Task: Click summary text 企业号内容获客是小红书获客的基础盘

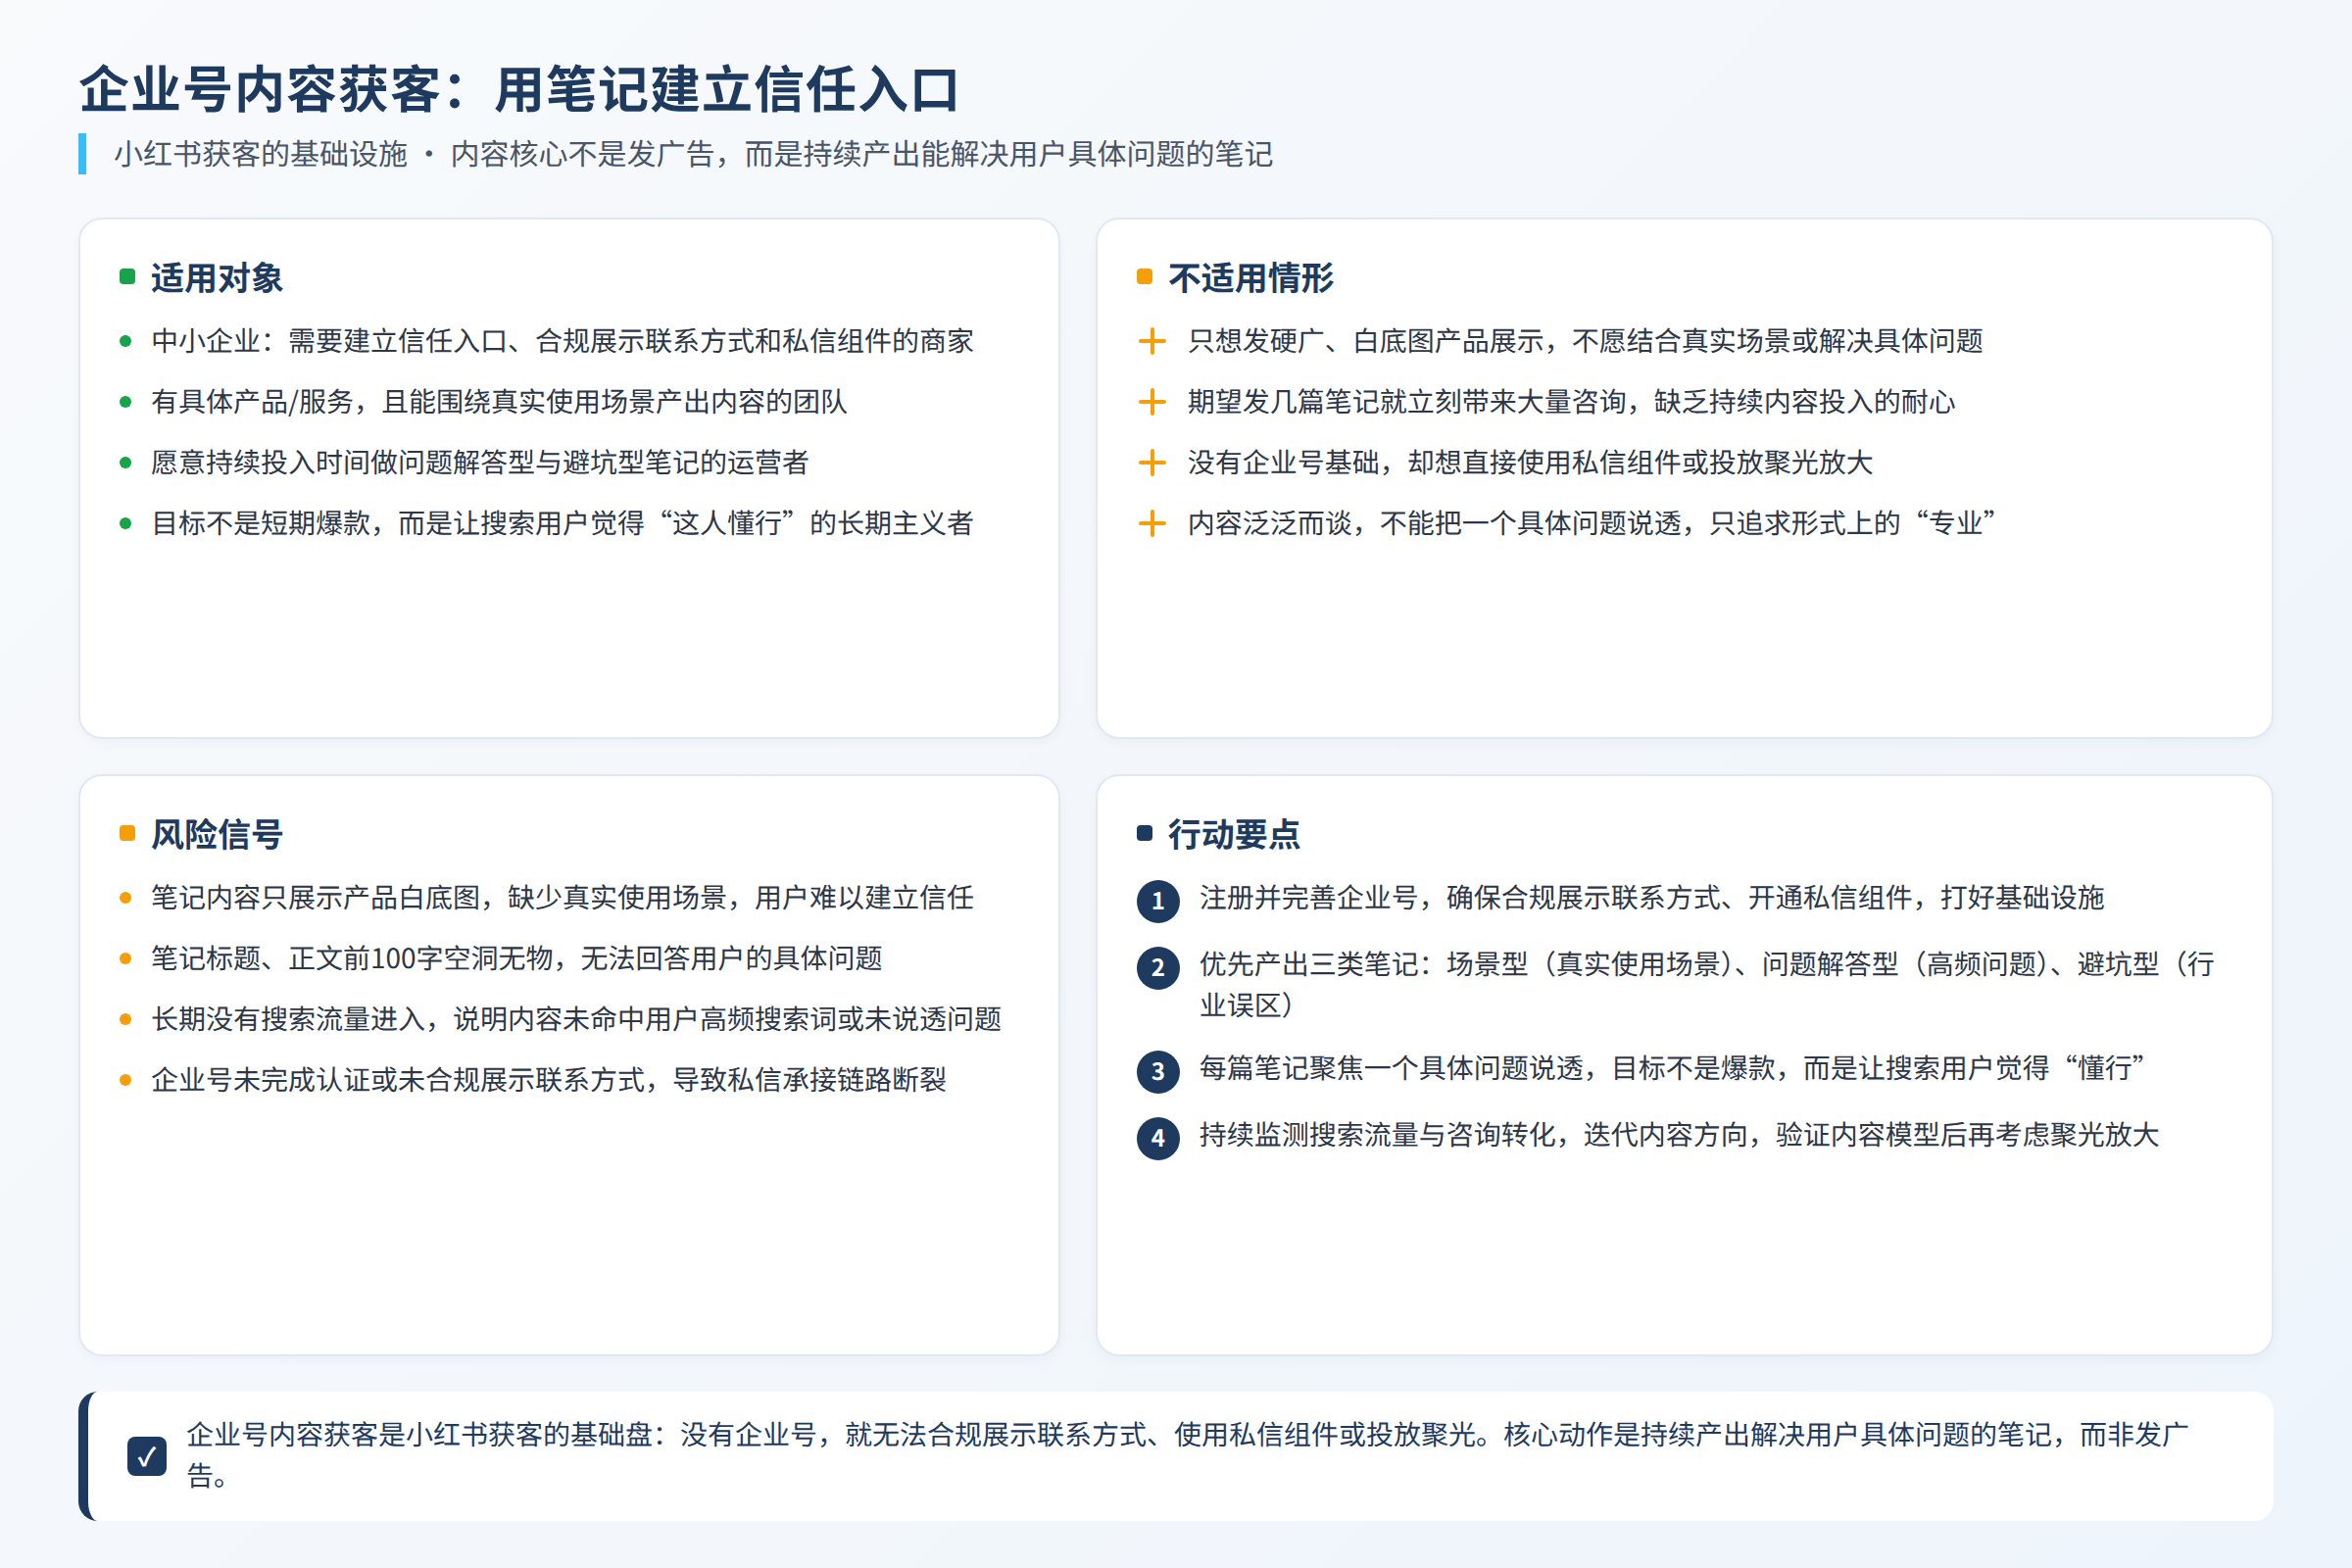Action: pyautogui.click(x=1187, y=1455)
